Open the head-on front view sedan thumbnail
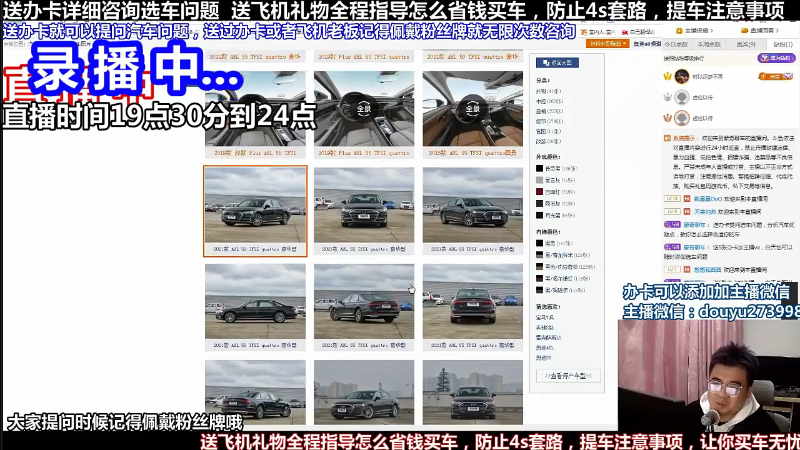Screen dimensions: 800x450 tap(364, 206)
